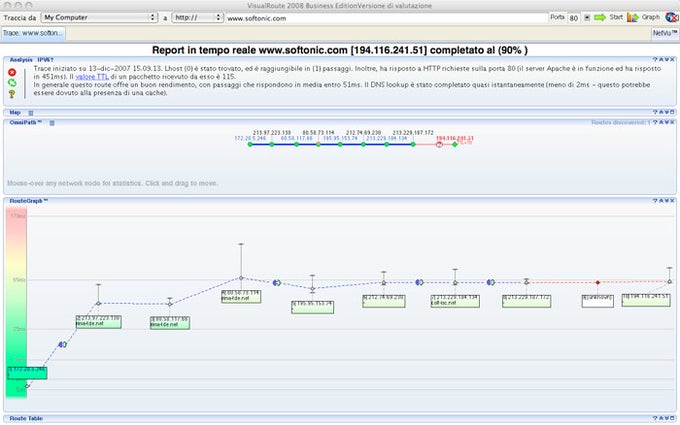Move the OmniPath panel down
Screen dimensions: 680x425
(x=667, y=123)
